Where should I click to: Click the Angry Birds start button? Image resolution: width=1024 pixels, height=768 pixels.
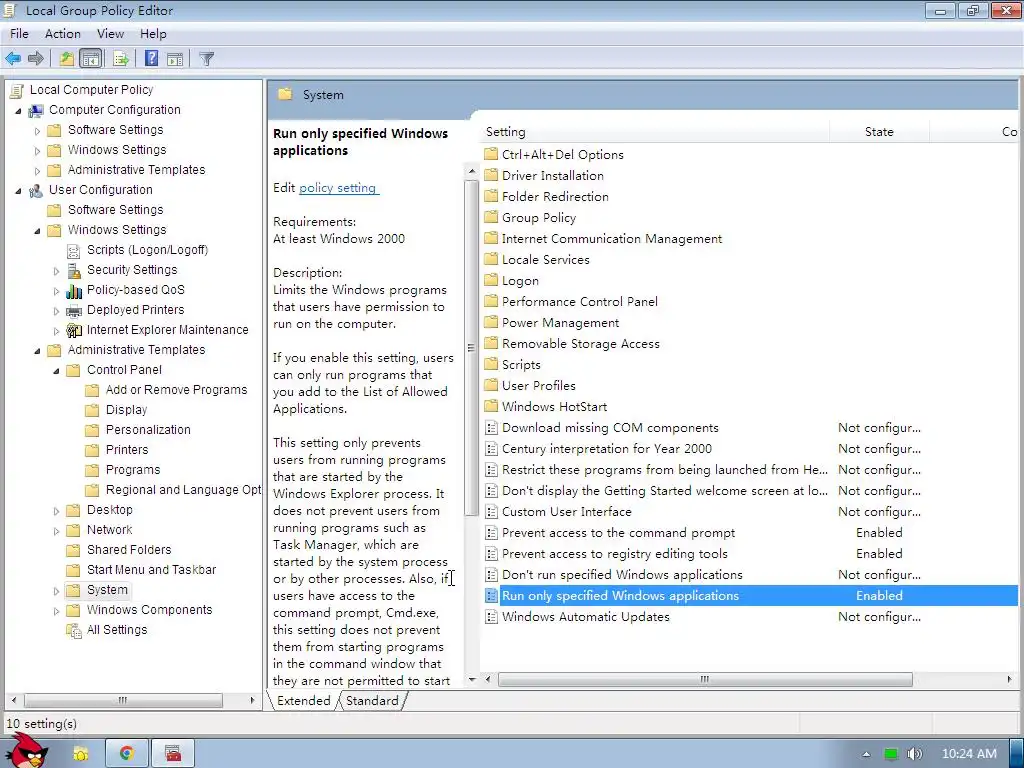(x=27, y=750)
